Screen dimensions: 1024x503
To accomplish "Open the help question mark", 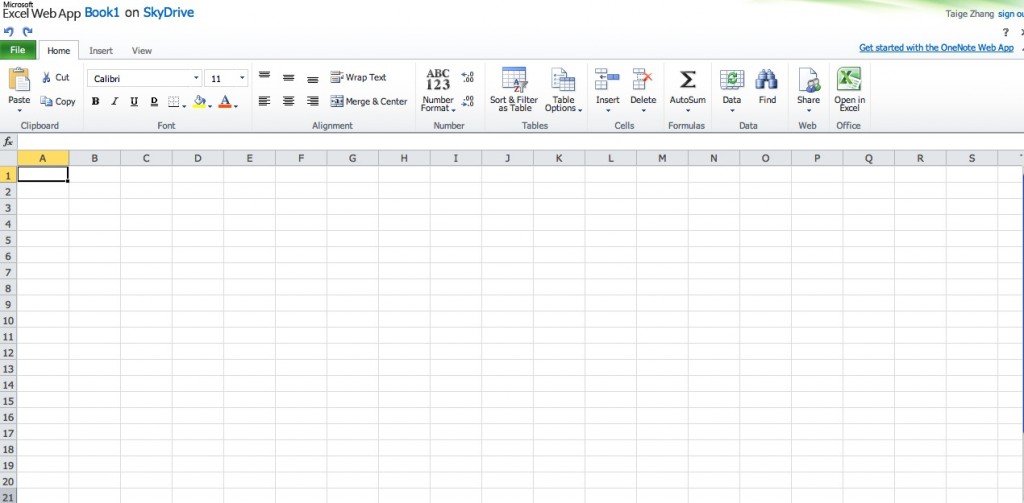I will 1006,32.
